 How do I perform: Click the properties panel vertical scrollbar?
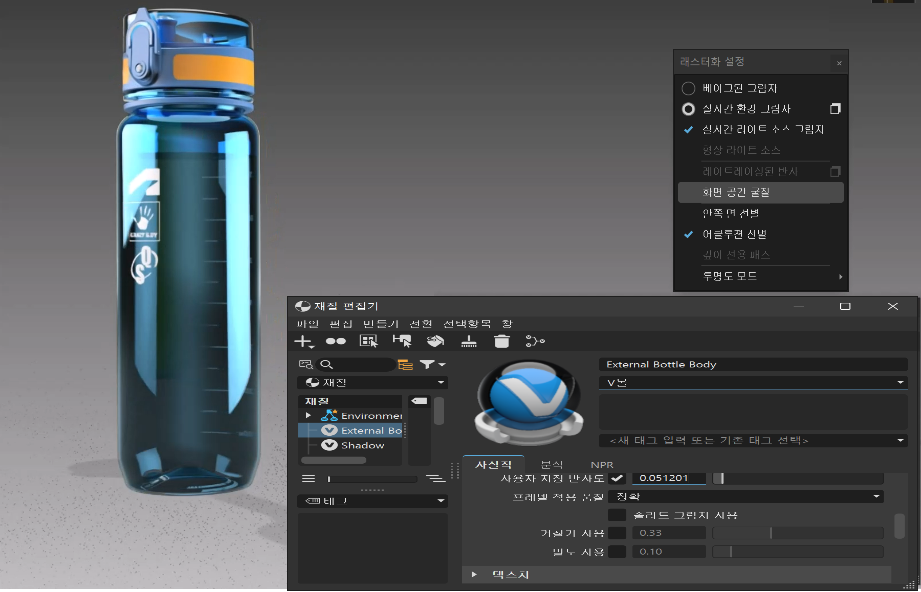pyautogui.click(x=899, y=526)
